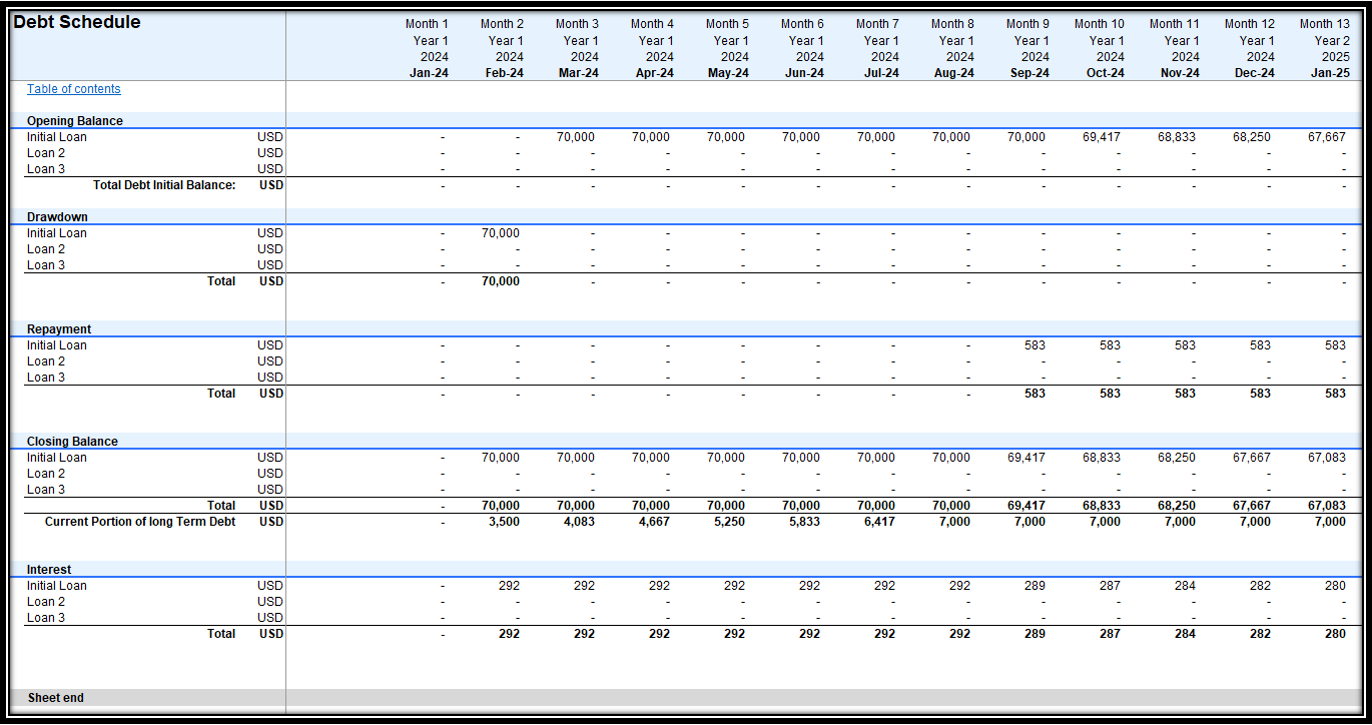The image size is (1372, 725).
Task: Click the Repayment section header
Action: tap(59, 329)
